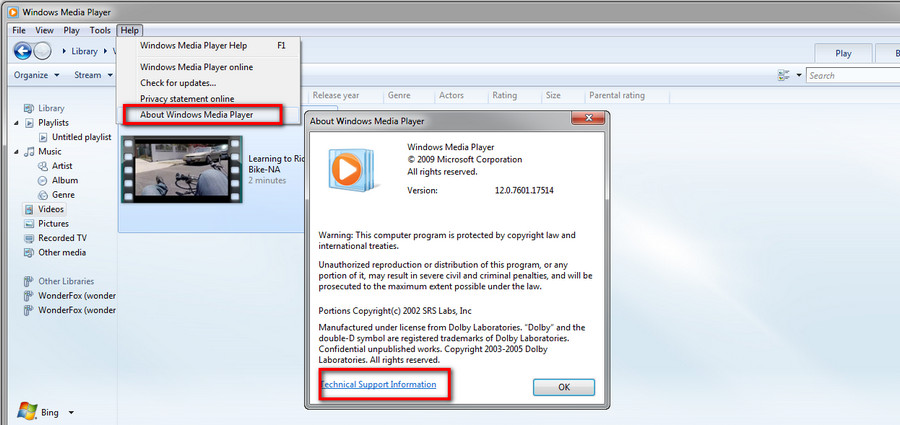Open the Stream dropdown

[x=94, y=75]
